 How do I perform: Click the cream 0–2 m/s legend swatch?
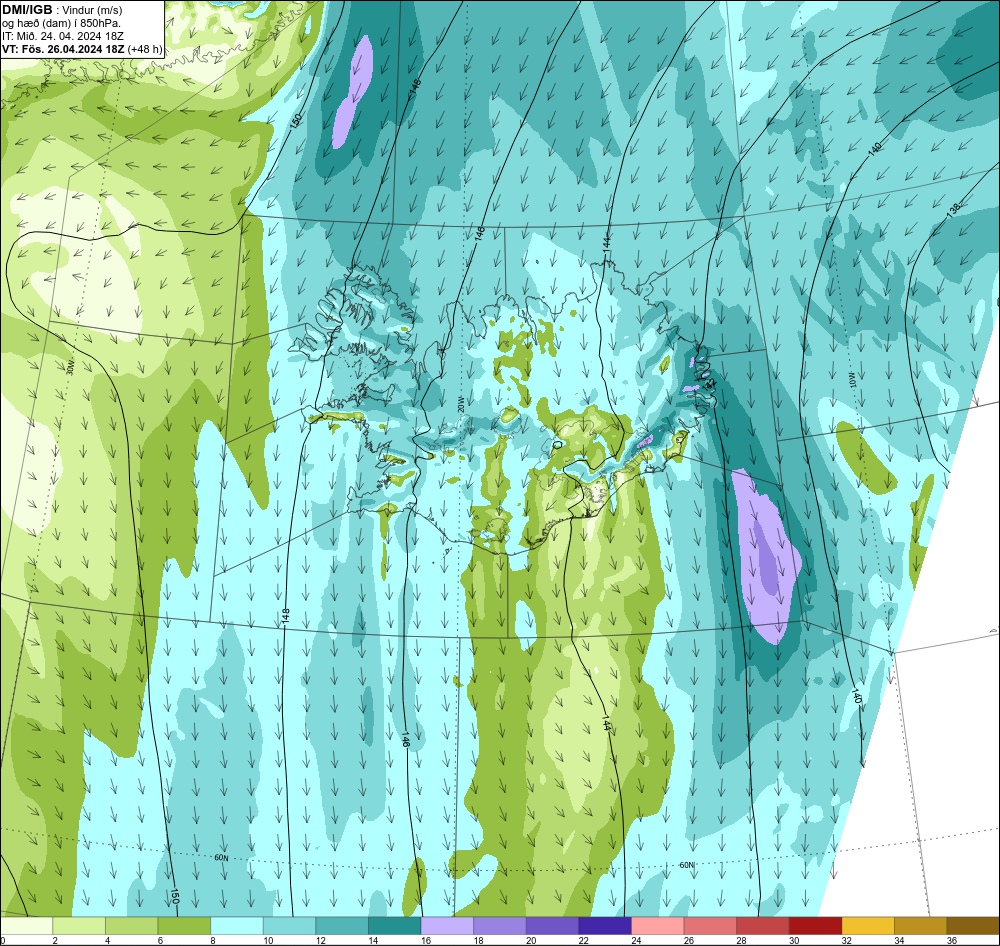click(x=26, y=926)
